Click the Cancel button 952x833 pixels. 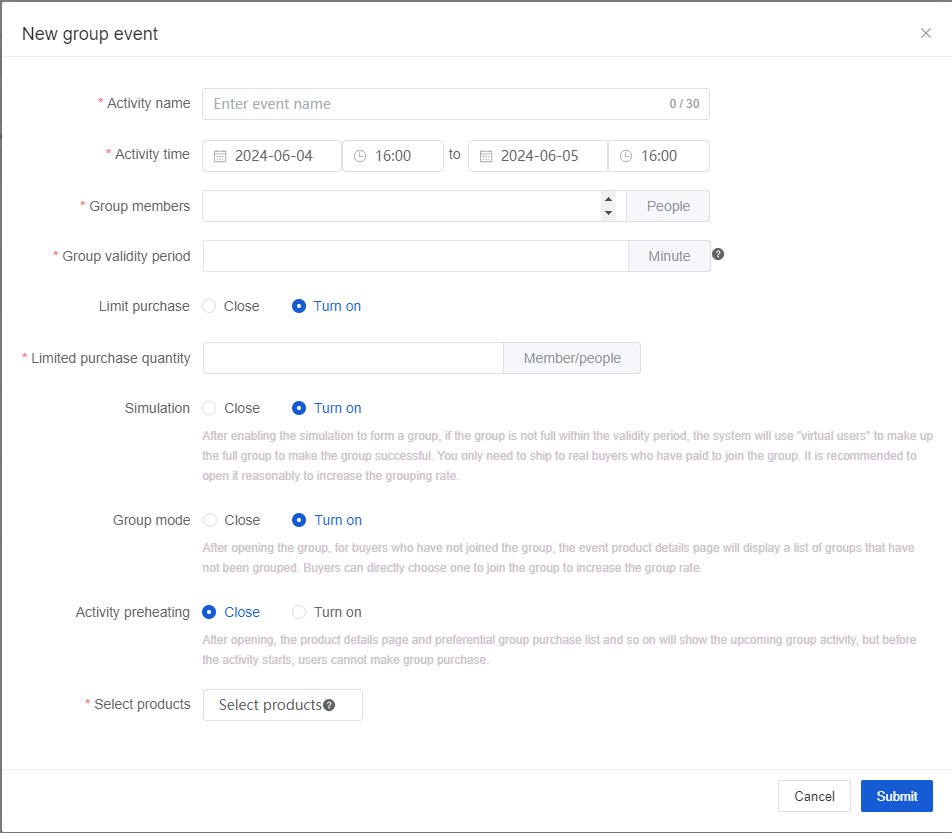[814, 796]
